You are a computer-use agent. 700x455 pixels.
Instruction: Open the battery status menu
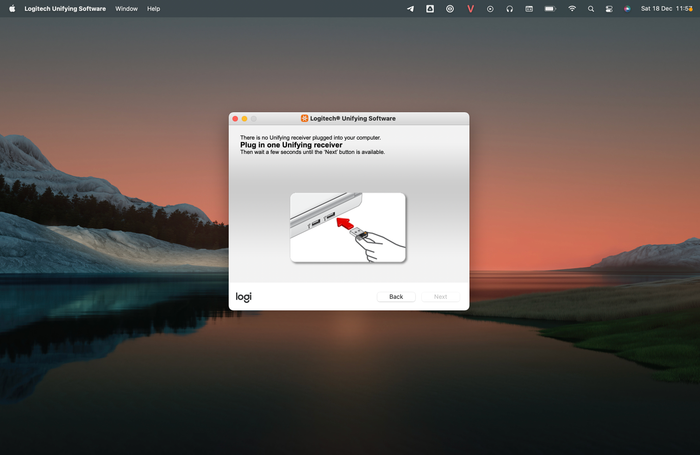(550, 8)
